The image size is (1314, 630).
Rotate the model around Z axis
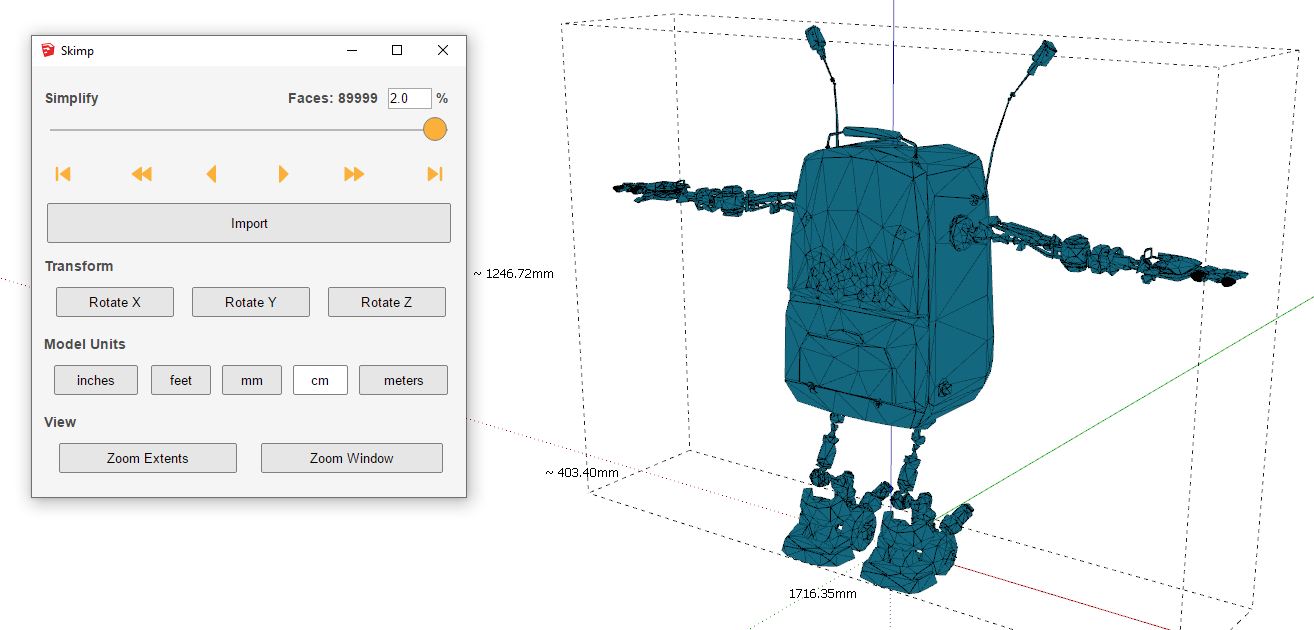tap(387, 302)
